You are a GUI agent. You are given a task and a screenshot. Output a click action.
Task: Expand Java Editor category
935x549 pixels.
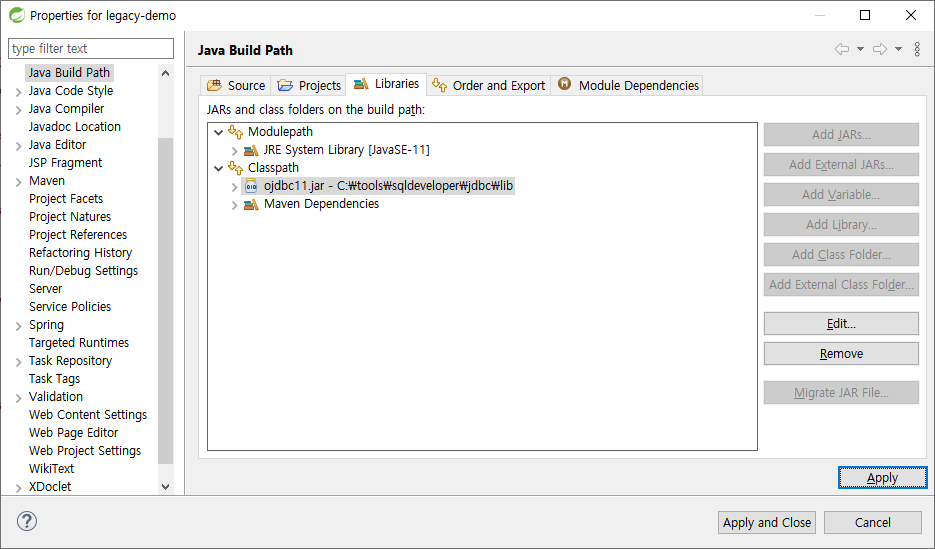click(18, 145)
